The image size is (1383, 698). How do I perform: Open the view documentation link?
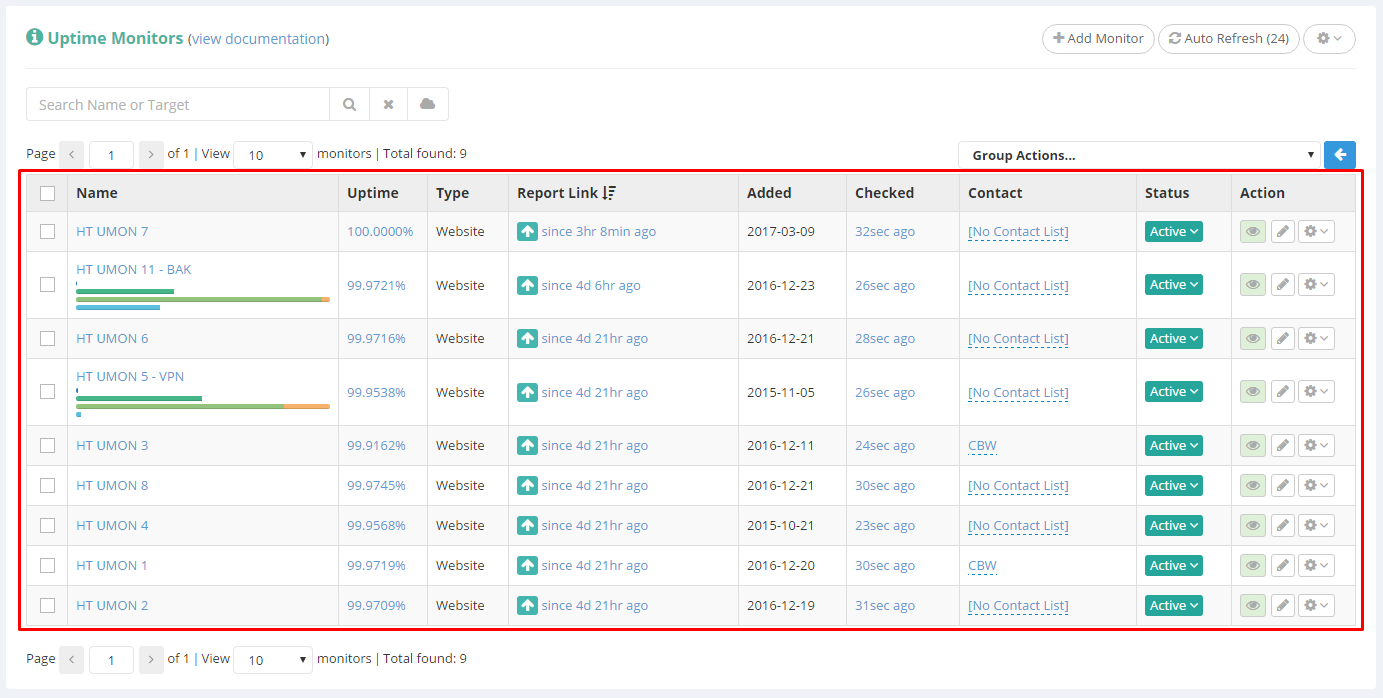click(x=258, y=39)
